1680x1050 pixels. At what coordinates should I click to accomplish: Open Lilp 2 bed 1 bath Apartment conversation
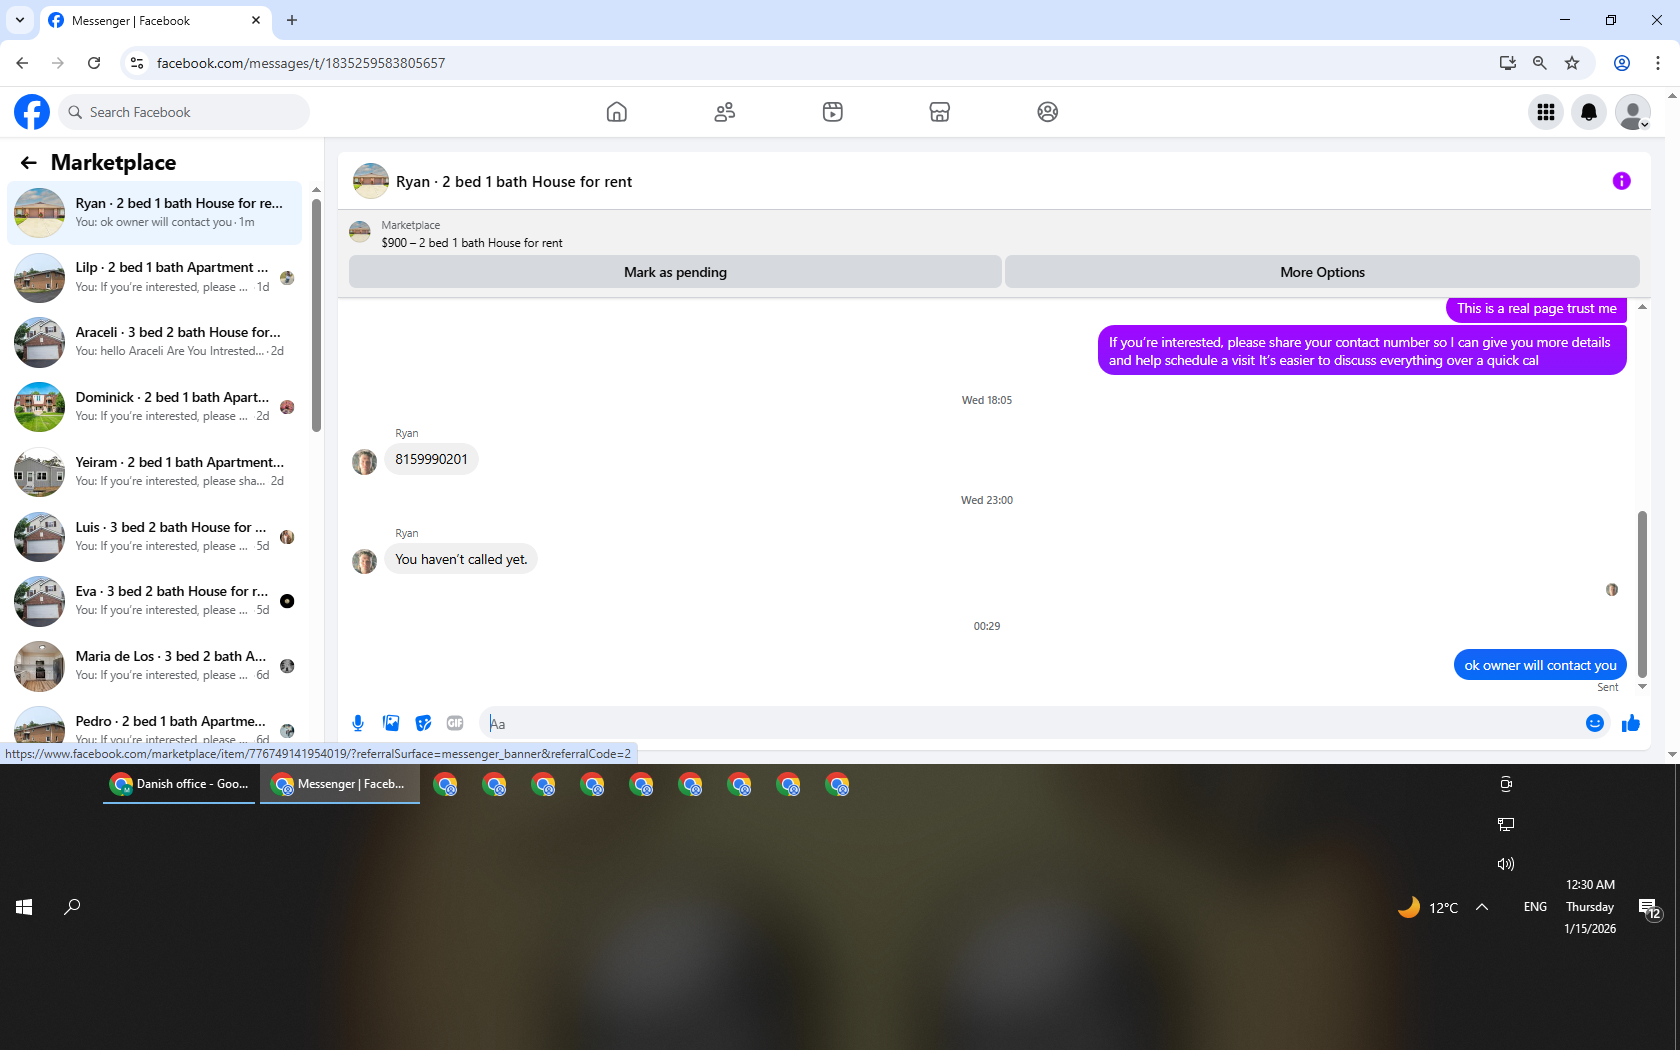[x=155, y=277]
